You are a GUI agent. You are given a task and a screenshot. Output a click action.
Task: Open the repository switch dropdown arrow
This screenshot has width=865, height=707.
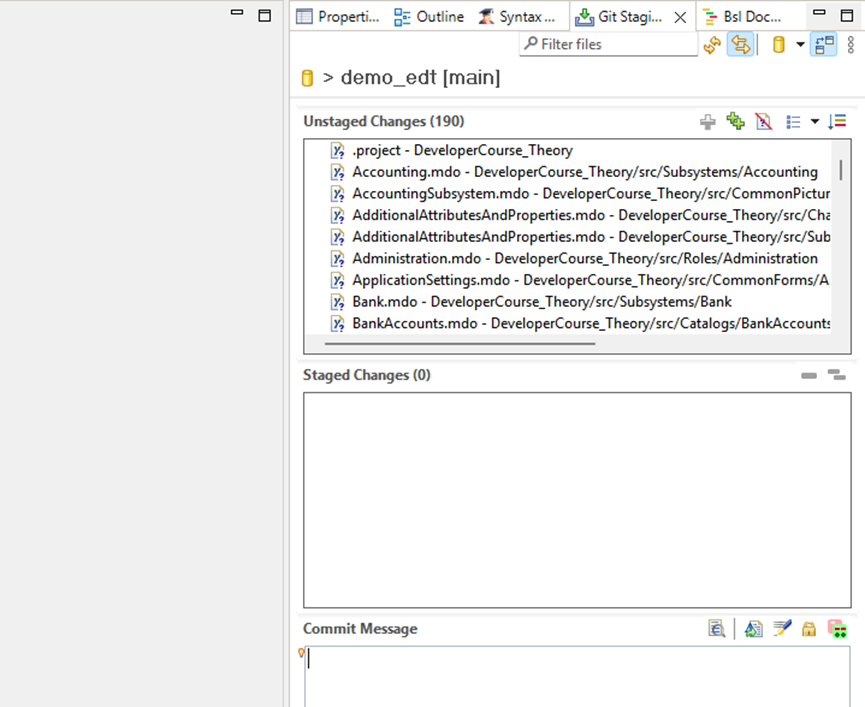click(800, 45)
